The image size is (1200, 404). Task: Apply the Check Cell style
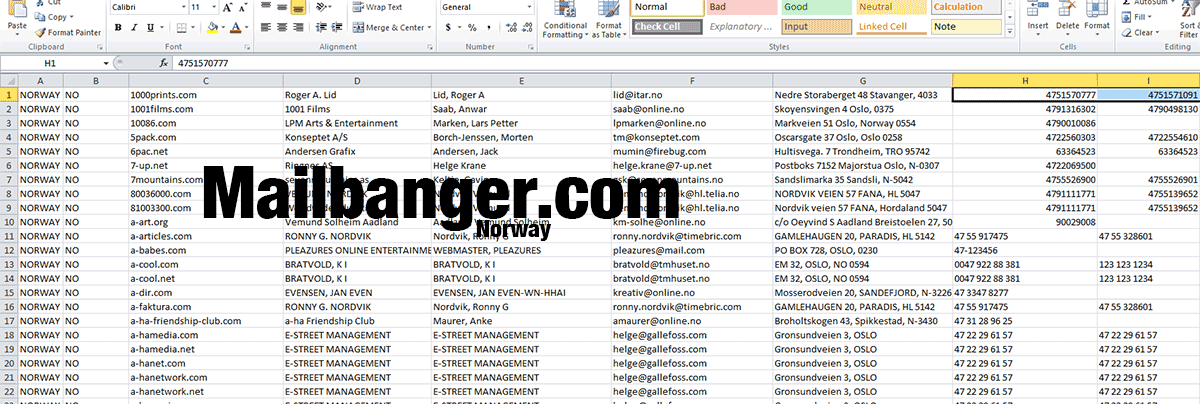[x=666, y=27]
